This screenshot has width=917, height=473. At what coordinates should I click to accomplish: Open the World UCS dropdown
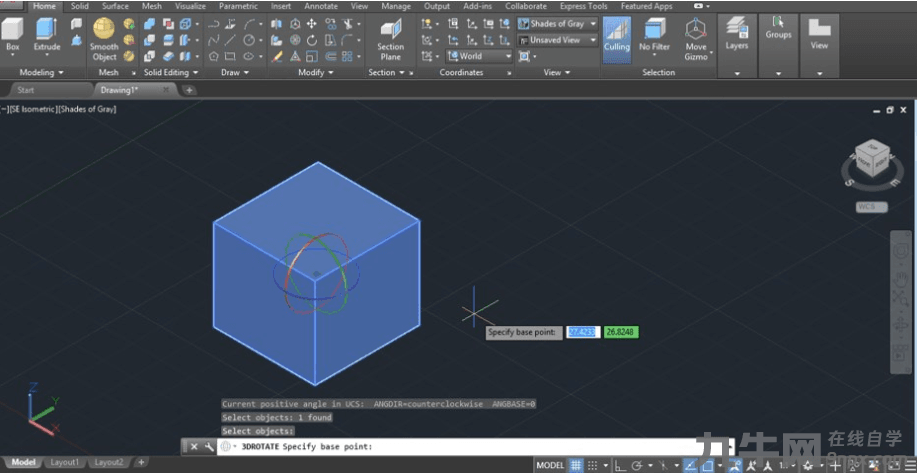(480, 56)
